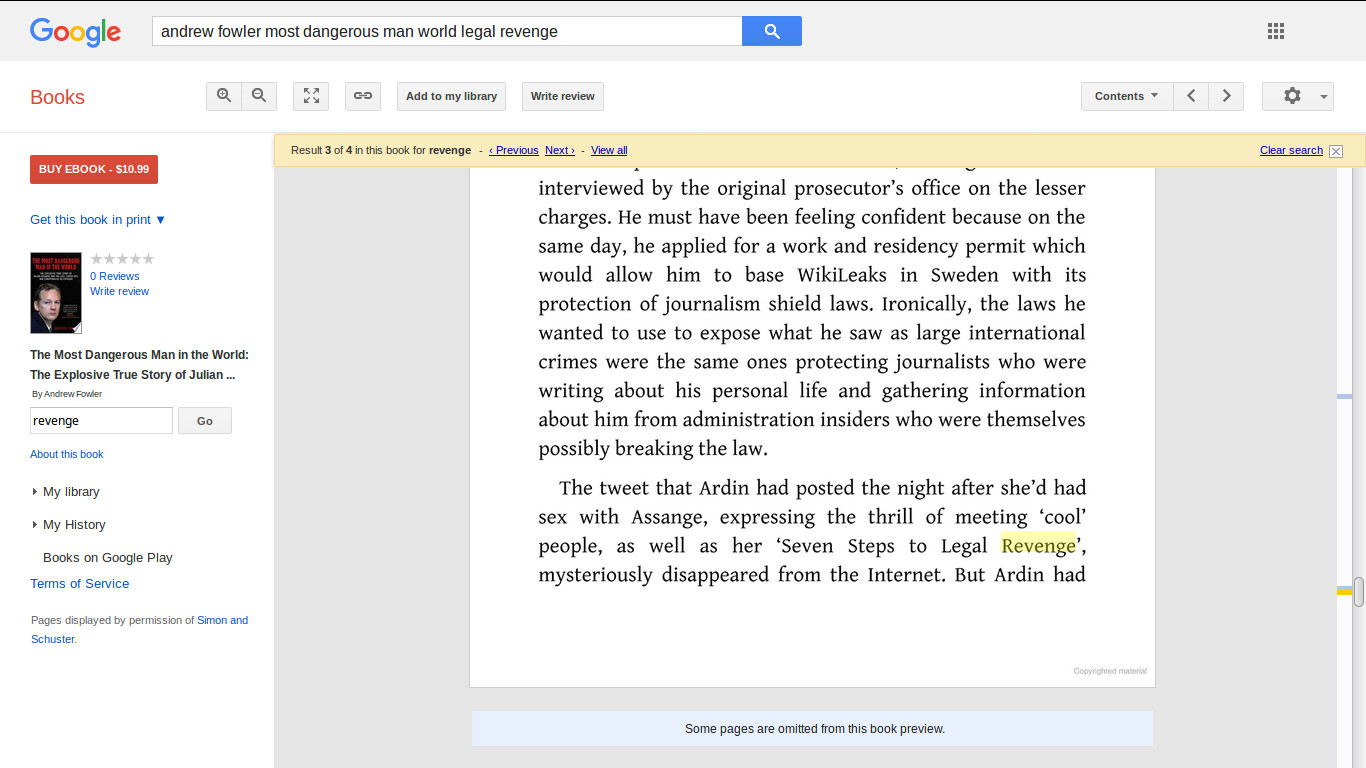The height and width of the screenshot is (768, 1366).
Task: Click the Write review toolbar button
Action: (x=562, y=96)
